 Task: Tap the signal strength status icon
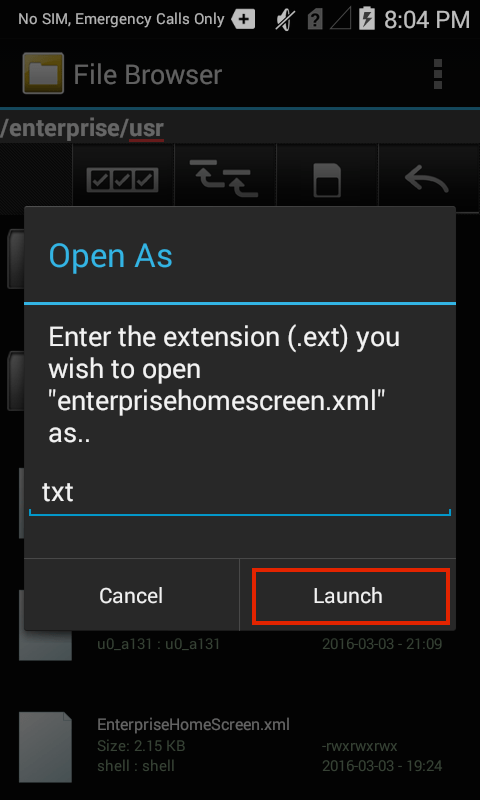click(x=341, y=20)
